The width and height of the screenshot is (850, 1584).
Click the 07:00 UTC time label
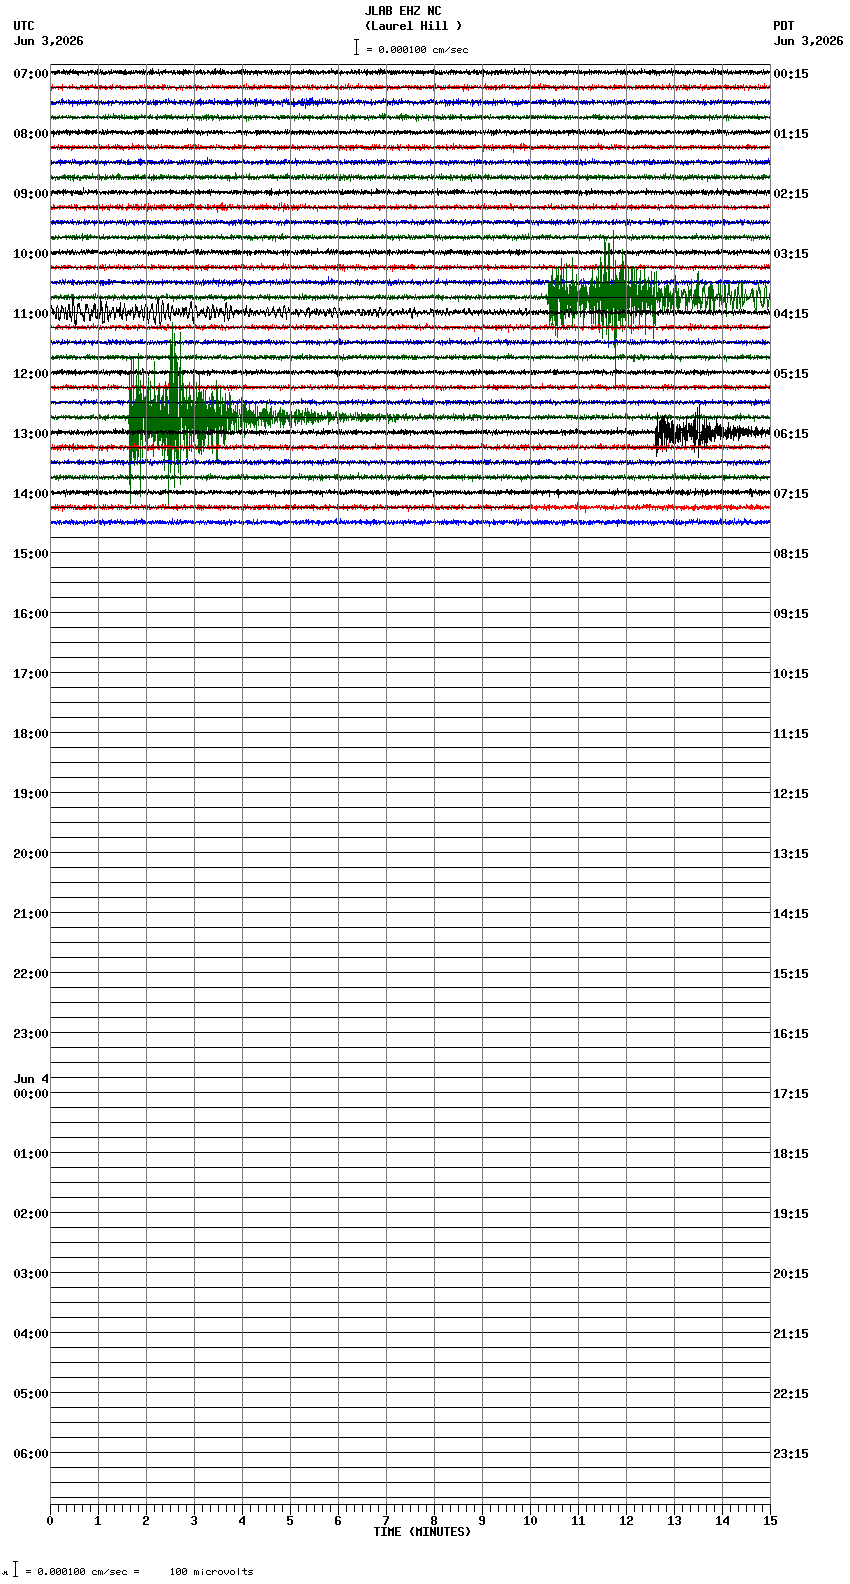click(31, 74)
